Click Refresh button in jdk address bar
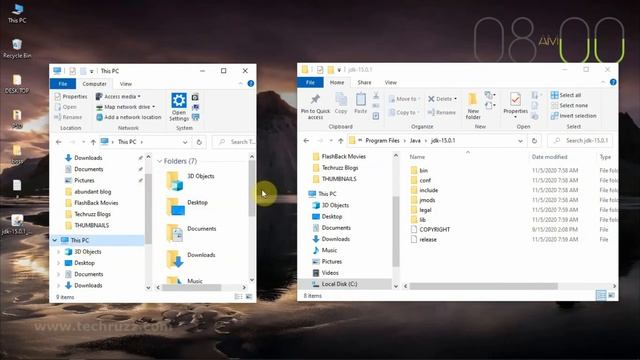 point(534,141)
